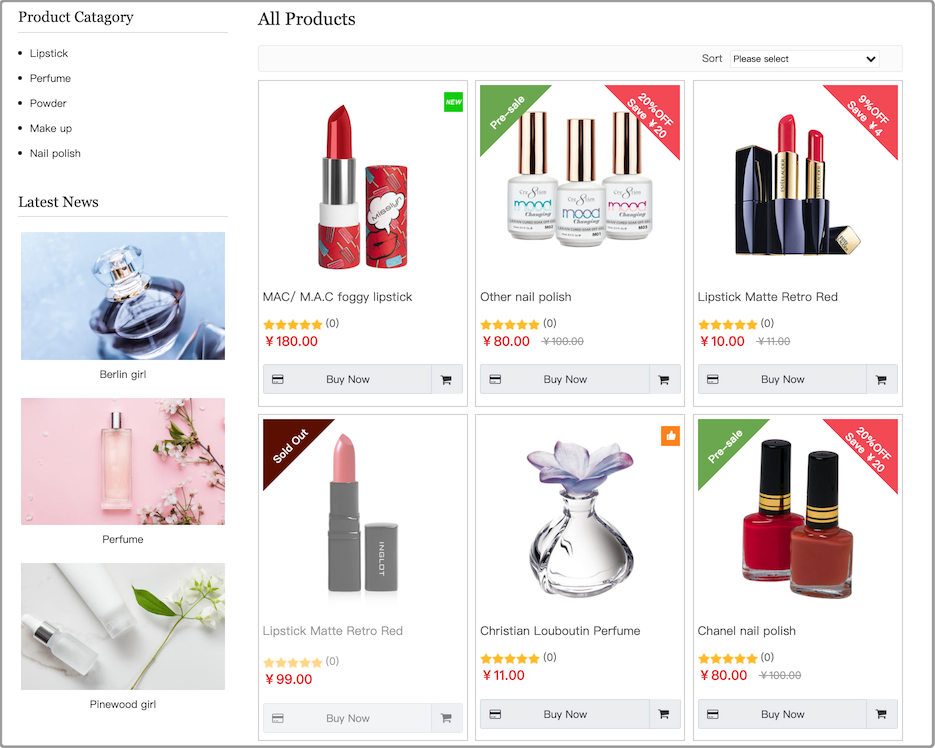This screenshot has width=935, height=748.
Task: Go to Make up category
Action: click(x=51, y=128)
